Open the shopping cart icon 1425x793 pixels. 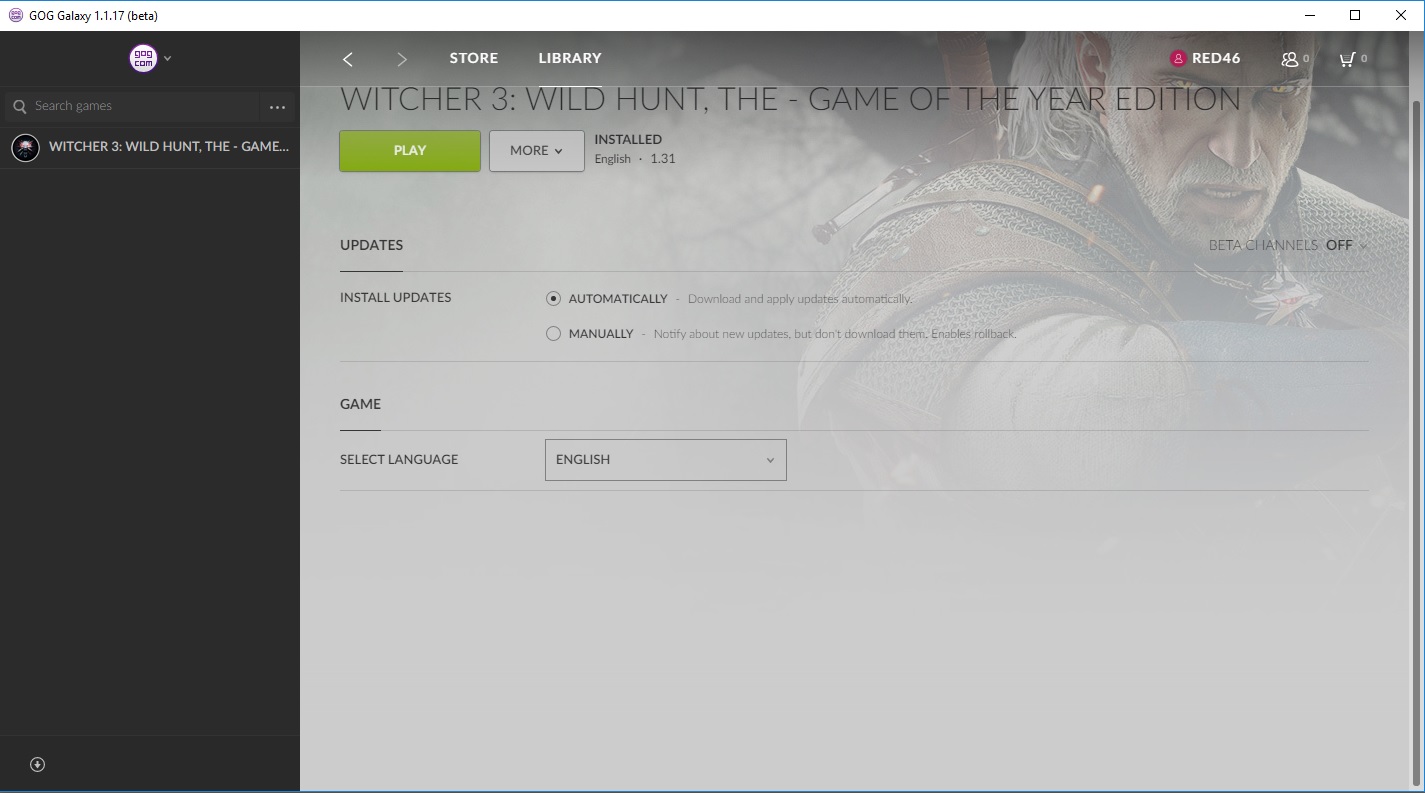point(1347,59)
